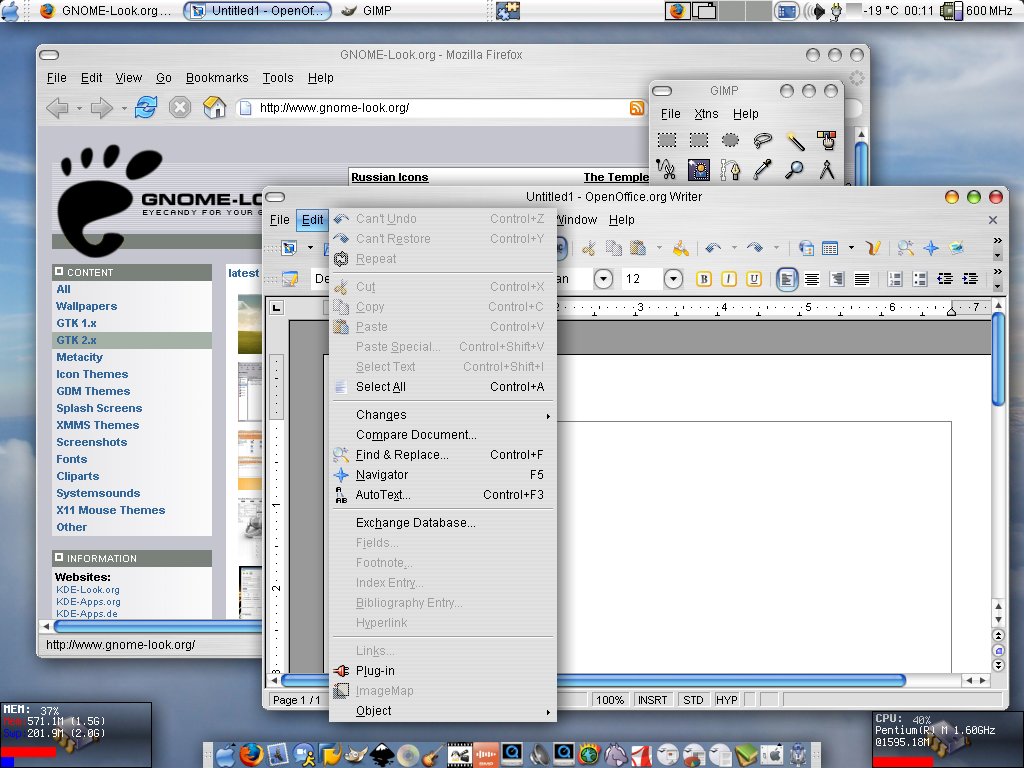
Task: Open Inkscape from the bottom dock
Action: coord(383,756)
